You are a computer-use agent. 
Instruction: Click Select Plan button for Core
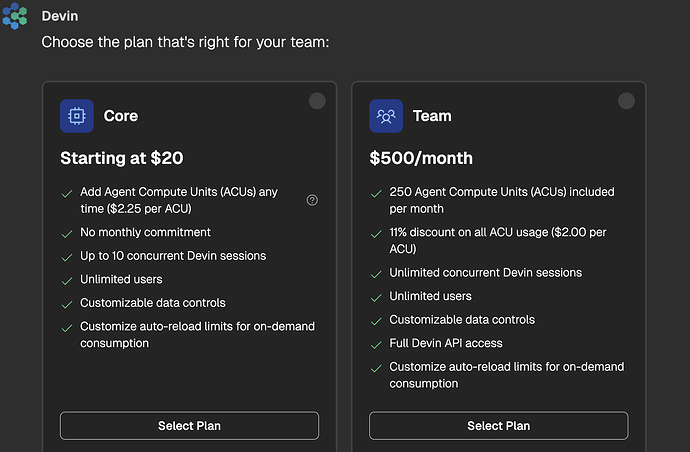coord(189,426)
